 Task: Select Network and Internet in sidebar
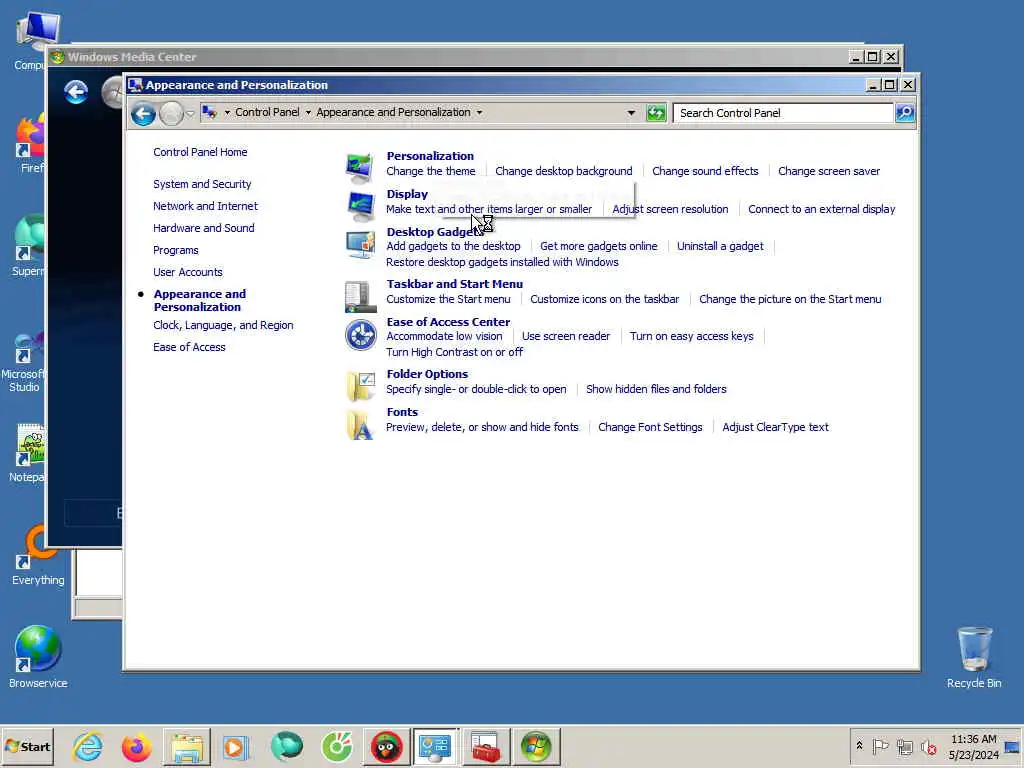click(205, 206)
